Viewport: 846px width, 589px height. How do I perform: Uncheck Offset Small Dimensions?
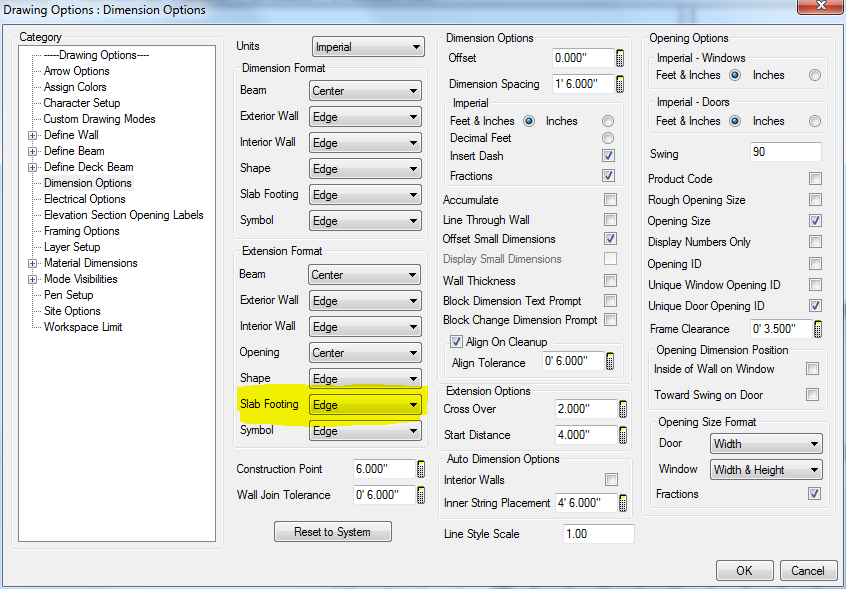pyautogui.click(x=610, y=238)
